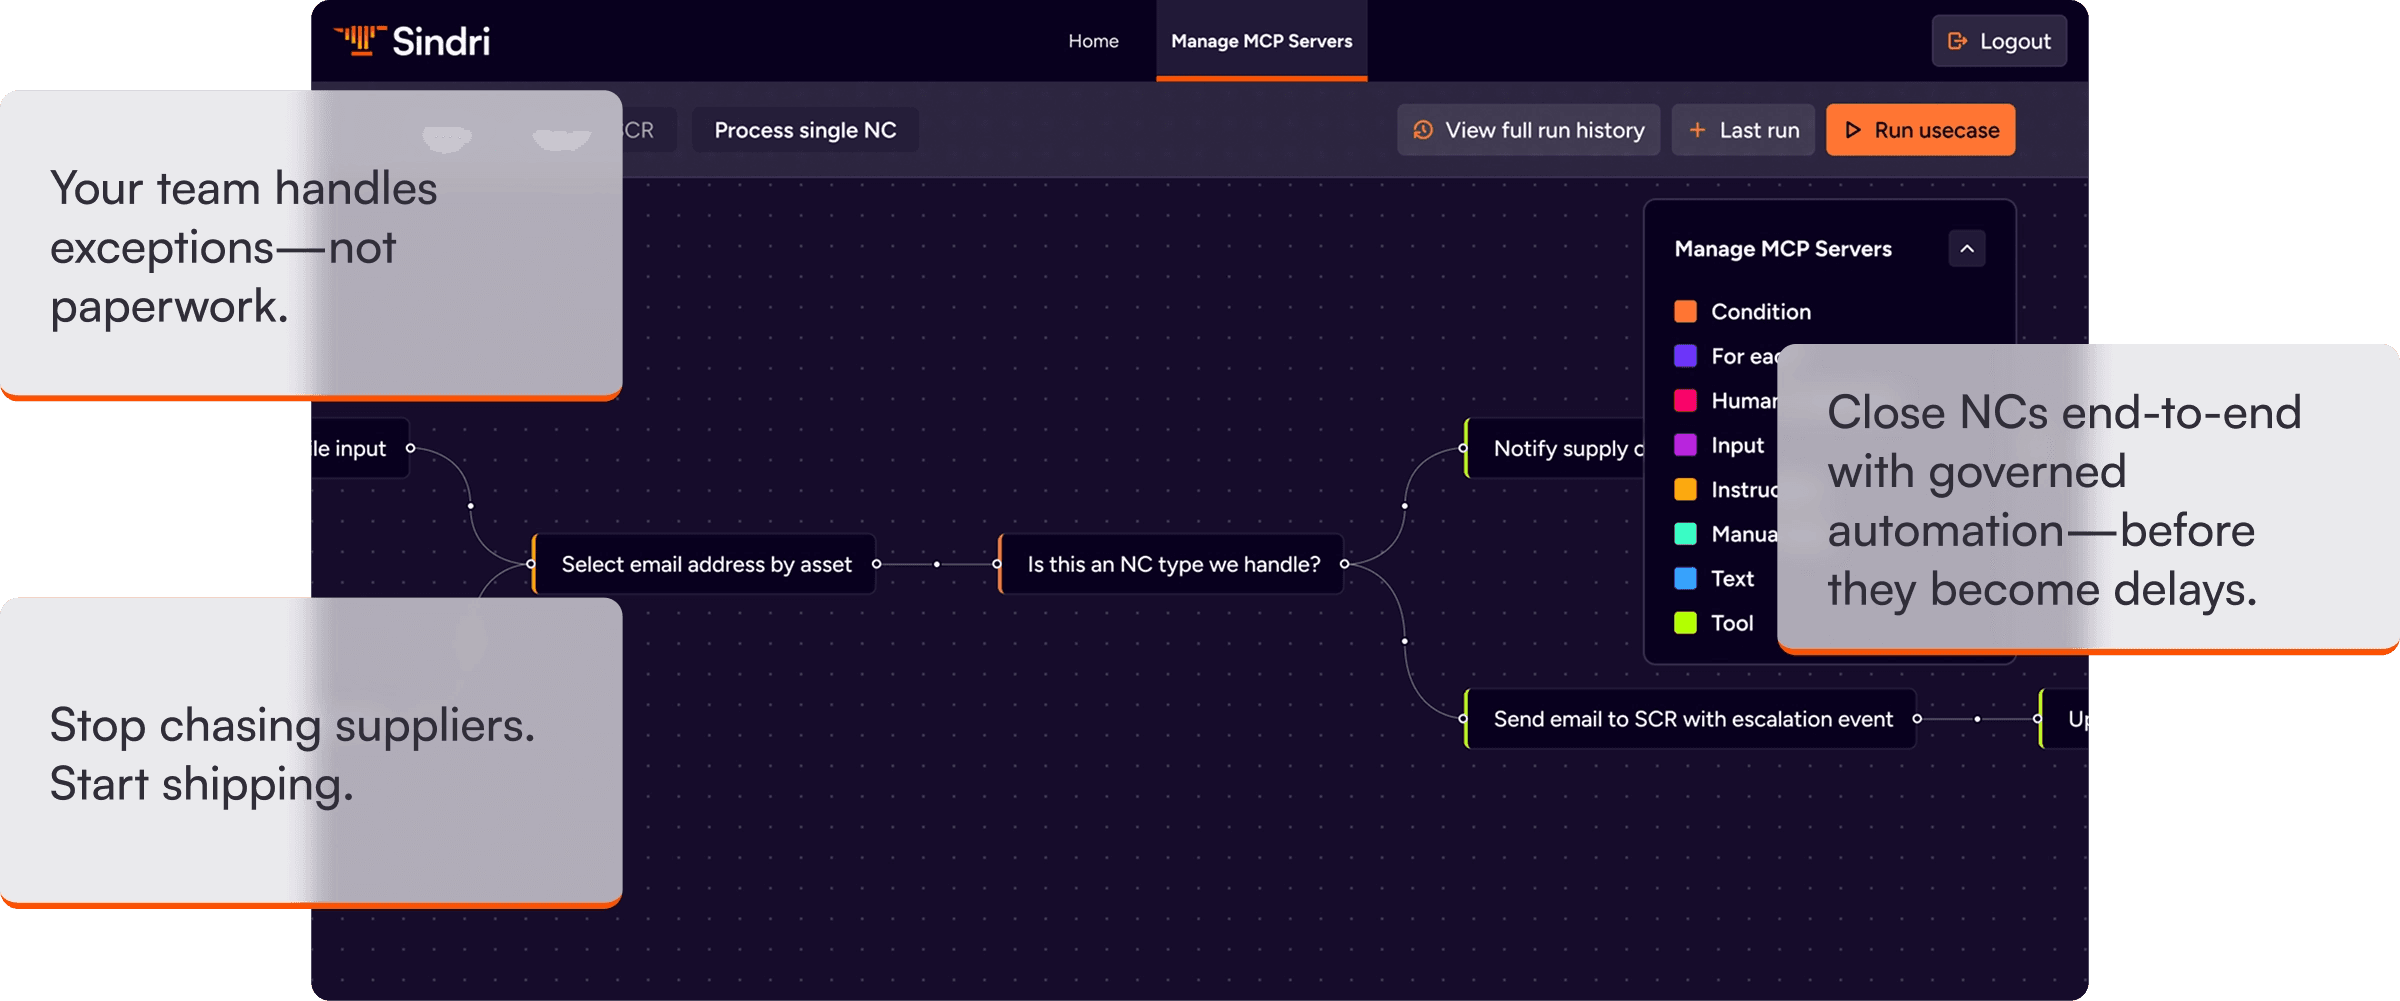Viewport: 2400px width, 1001px height.
Task: Open the Home tab
Action: (x=1093, y=41)
